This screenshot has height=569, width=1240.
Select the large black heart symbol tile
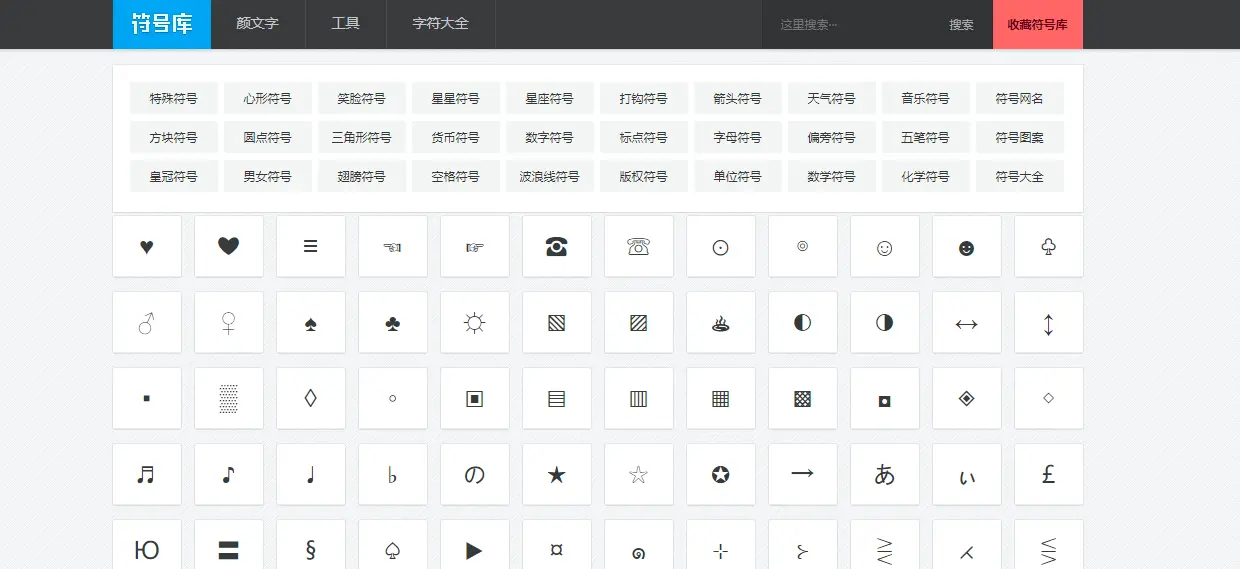[x=229, y=246]
